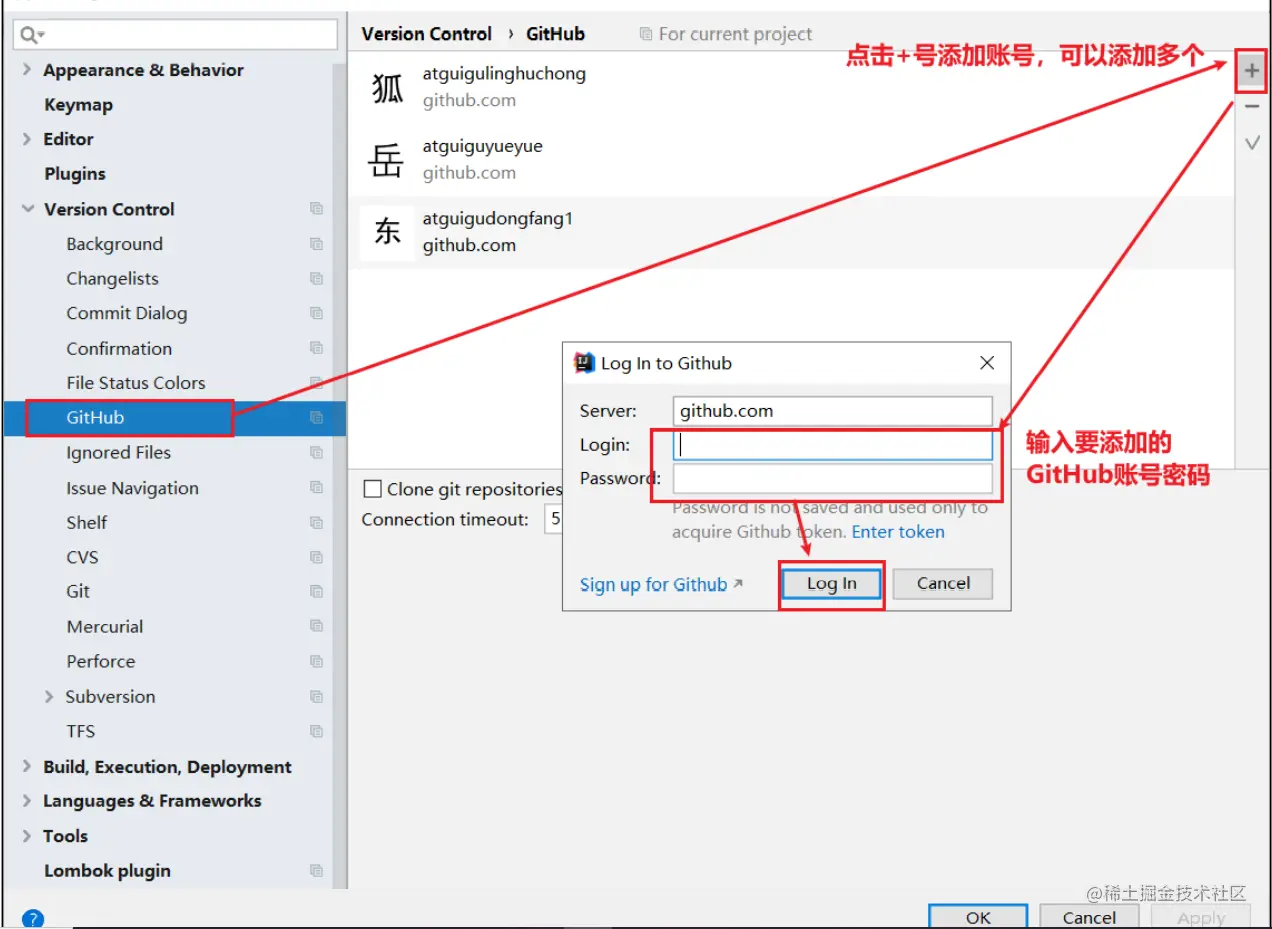1272x929 pixels.
Task: Open Ignored Files settings page
Action: [119, 453]
